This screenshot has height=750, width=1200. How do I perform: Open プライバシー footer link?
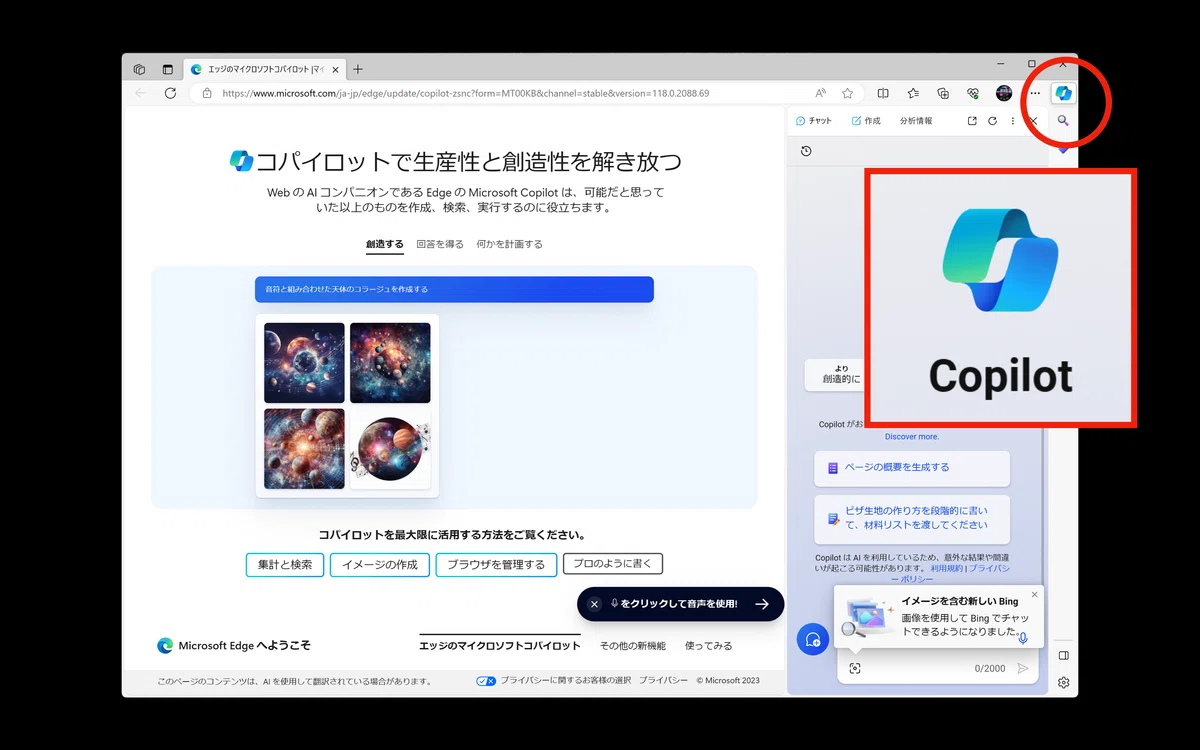pyautogui.click(x=663, y=681)
